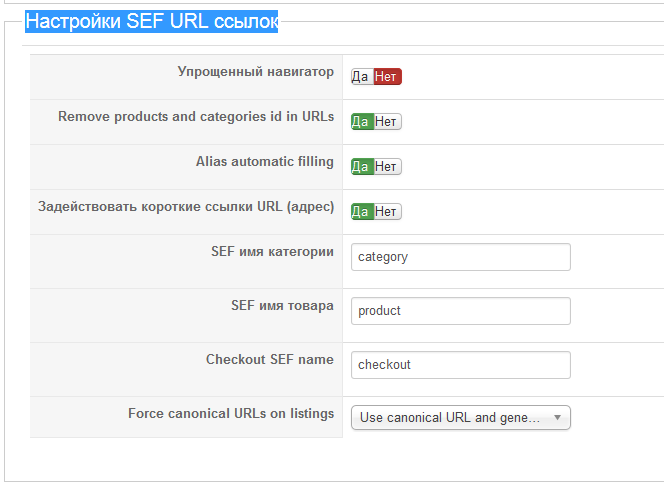
Task: Enable Remove products and categories id (Да)
Action: [361, 121]
